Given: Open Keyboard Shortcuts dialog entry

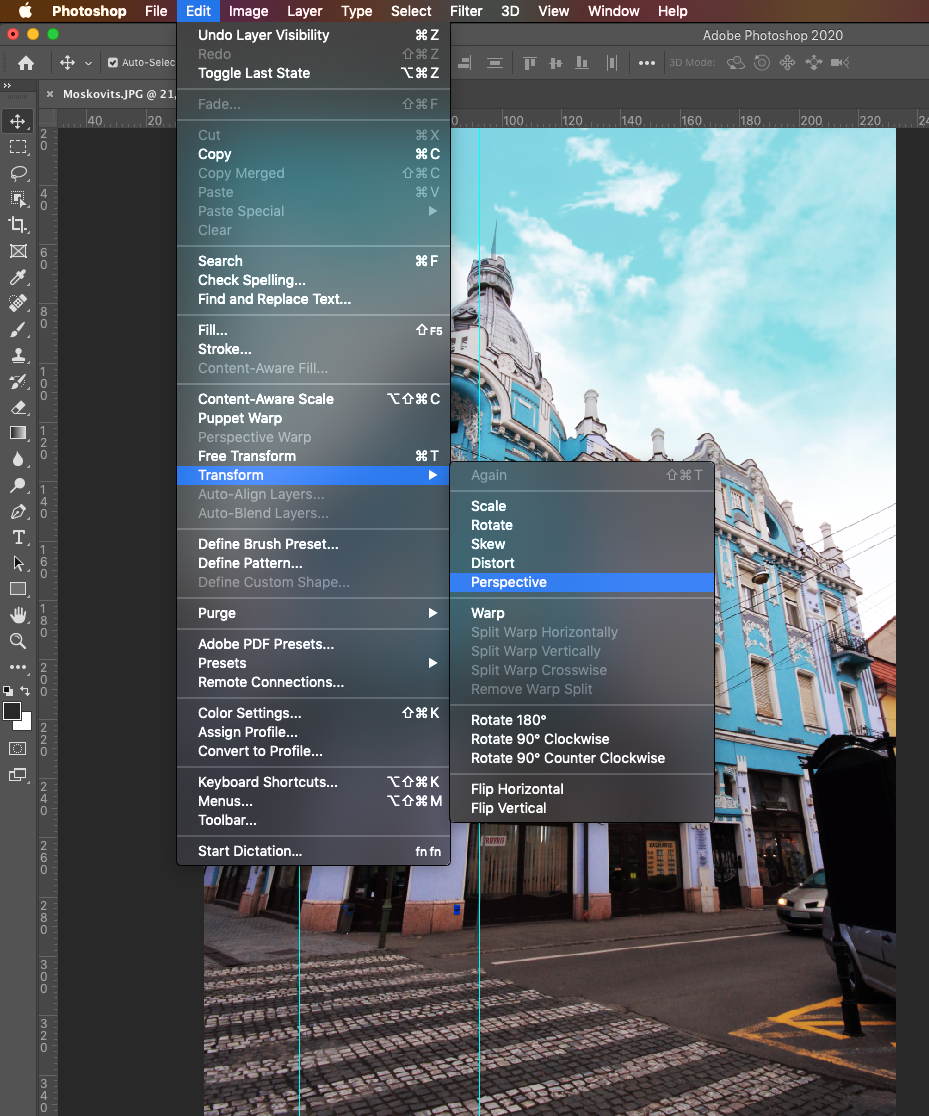Looking at the screenshot, I should [313, 781].
